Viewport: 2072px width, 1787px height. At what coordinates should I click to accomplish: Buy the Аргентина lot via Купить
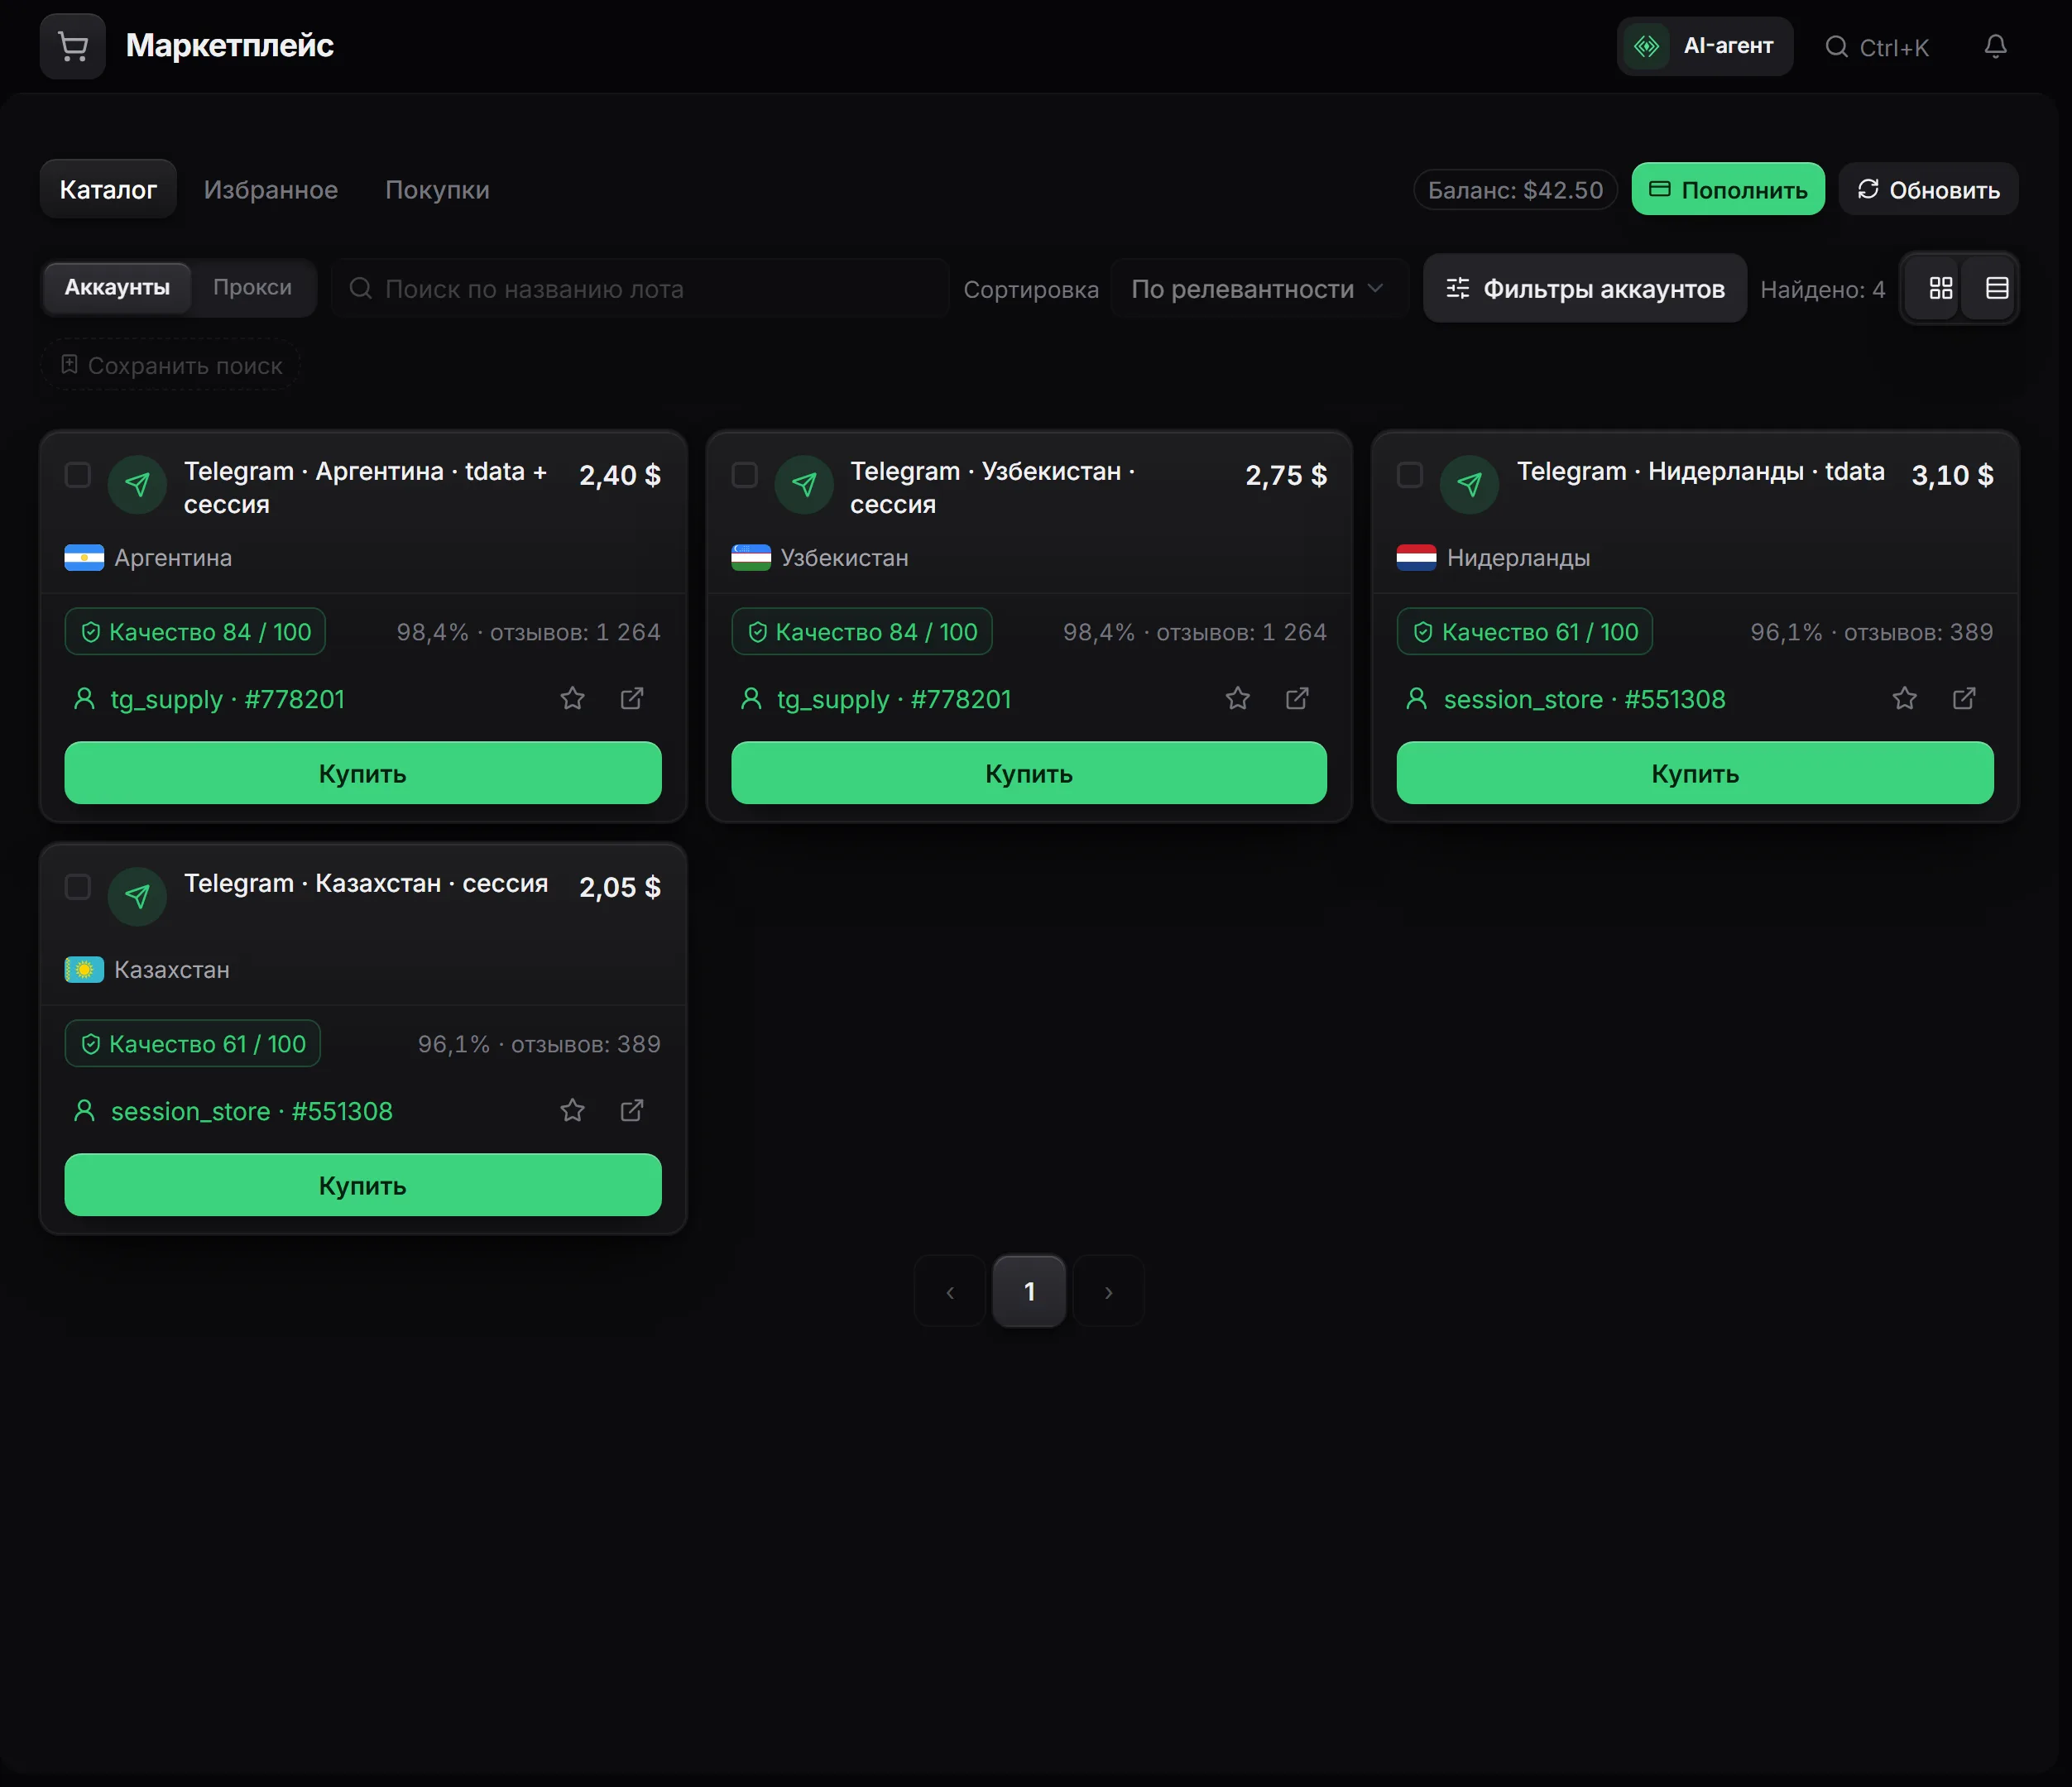tap(363, 773)
